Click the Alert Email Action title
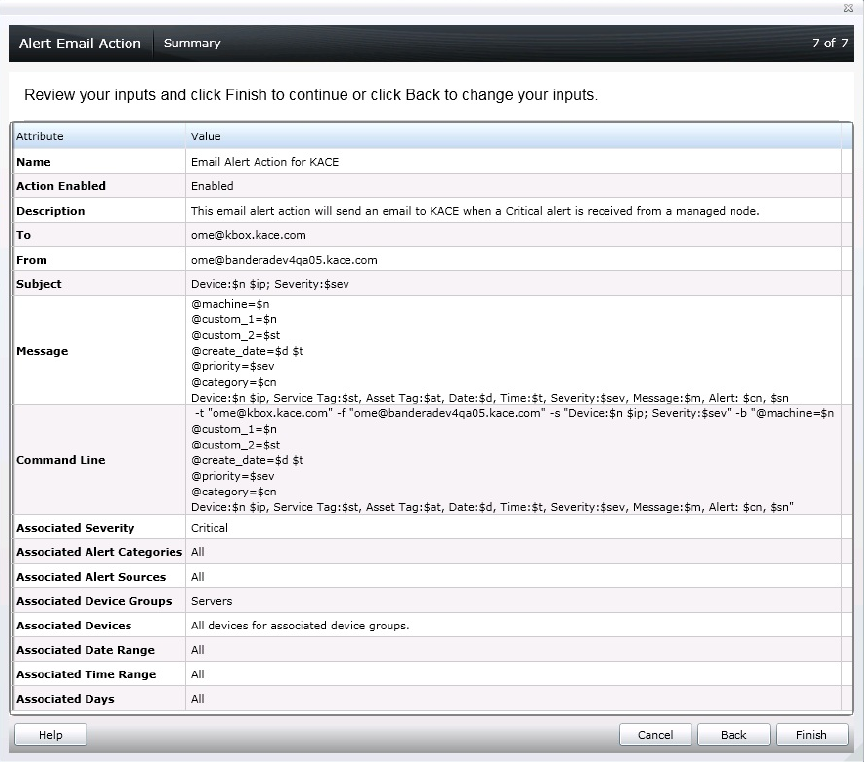Image resolution: width=864 pixels, height=762 pixels. pos(80,43)
